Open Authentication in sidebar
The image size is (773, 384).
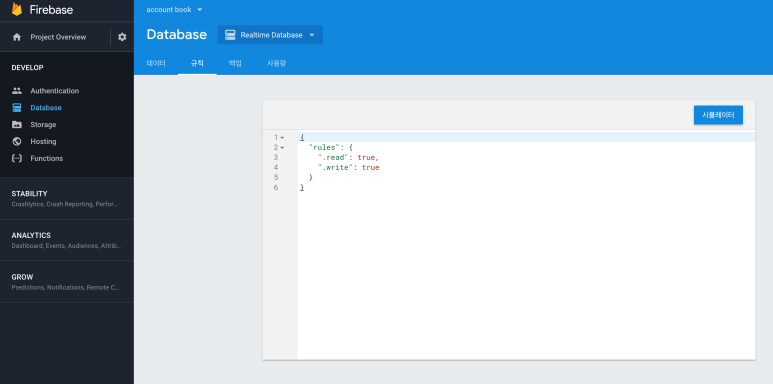point(55,91)
